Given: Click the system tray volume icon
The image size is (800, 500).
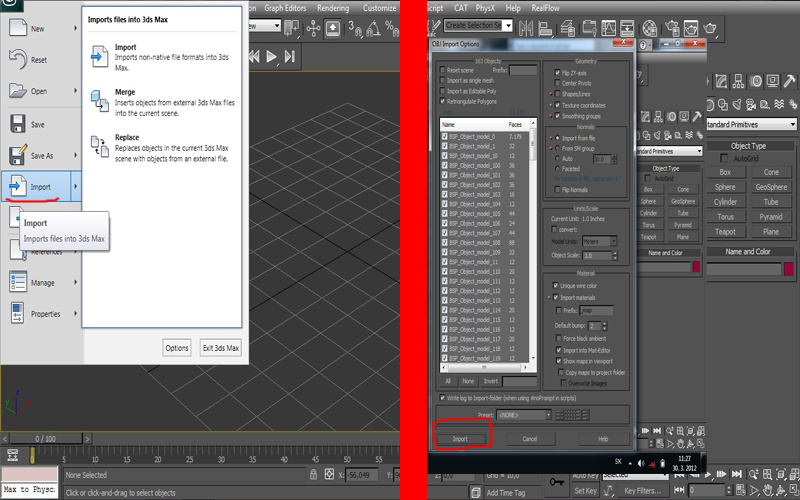Looking at the screenshot, I should [x=640, y=463].
